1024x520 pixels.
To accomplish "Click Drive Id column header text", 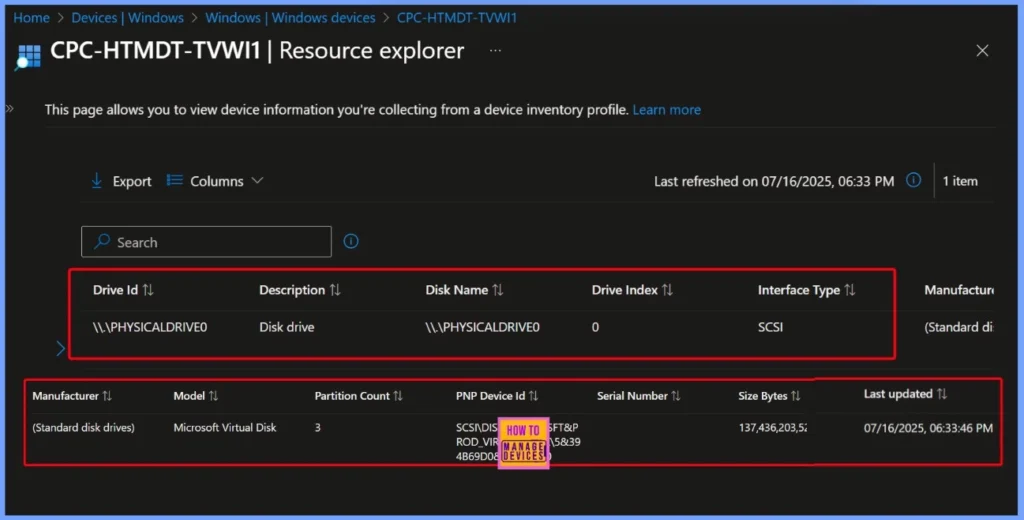I will point(115,290).
